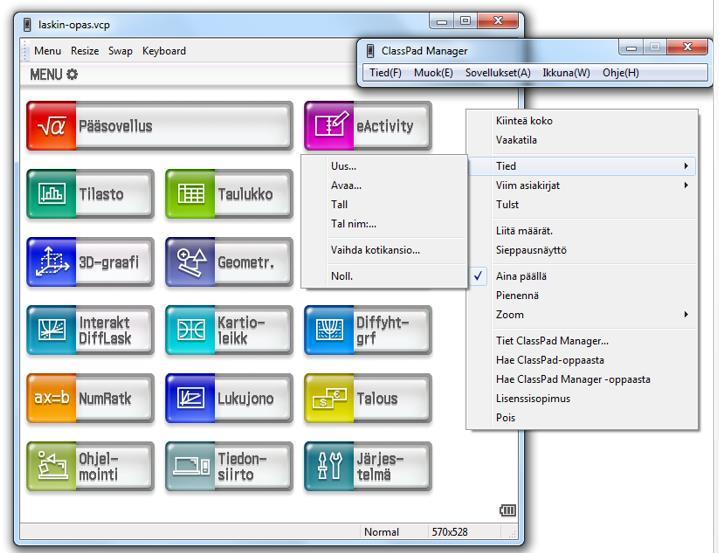
Task: Open Lisenssisopimus license agreement
Action: pyautogui.click(x=582, y=398)
